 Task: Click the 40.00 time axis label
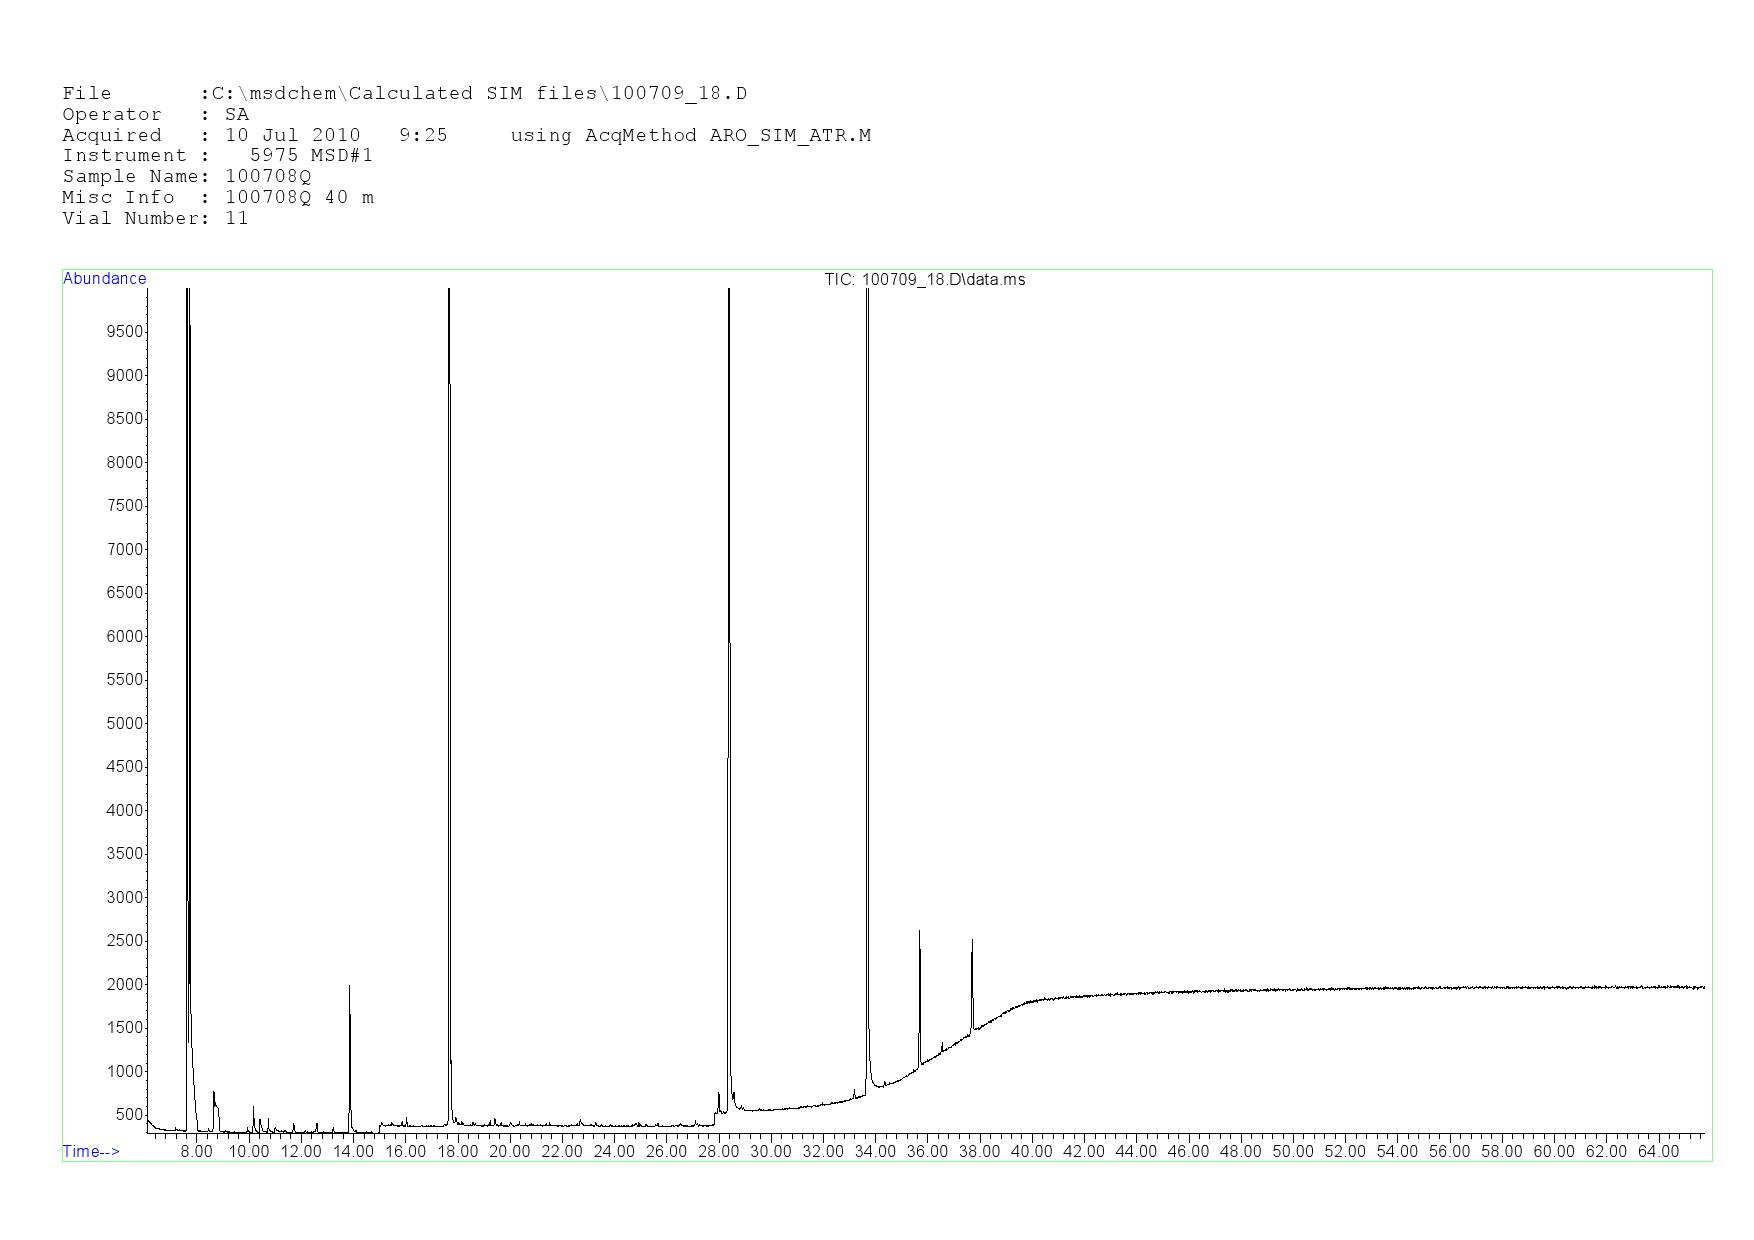tap(1031, 1152)
